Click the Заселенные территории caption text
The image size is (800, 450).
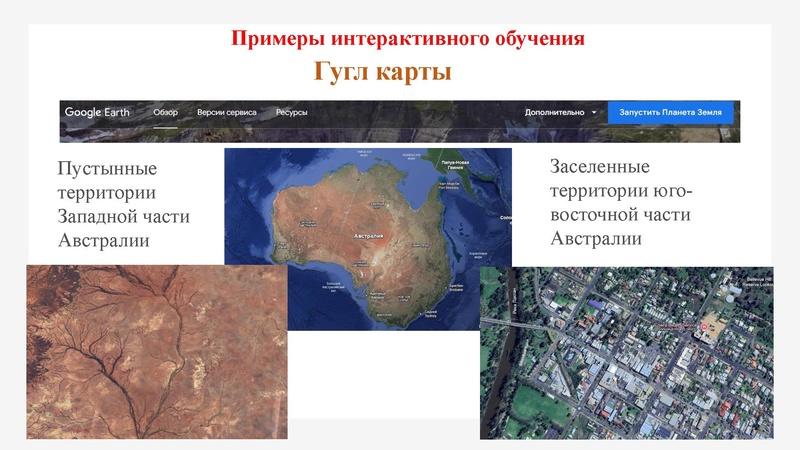(621, 203)
